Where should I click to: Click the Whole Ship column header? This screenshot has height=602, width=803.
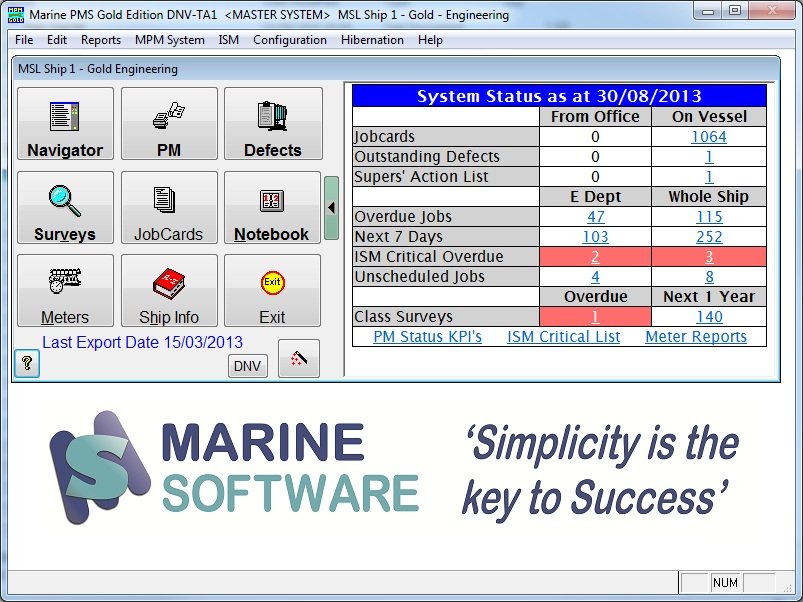(x=709, y=197)
